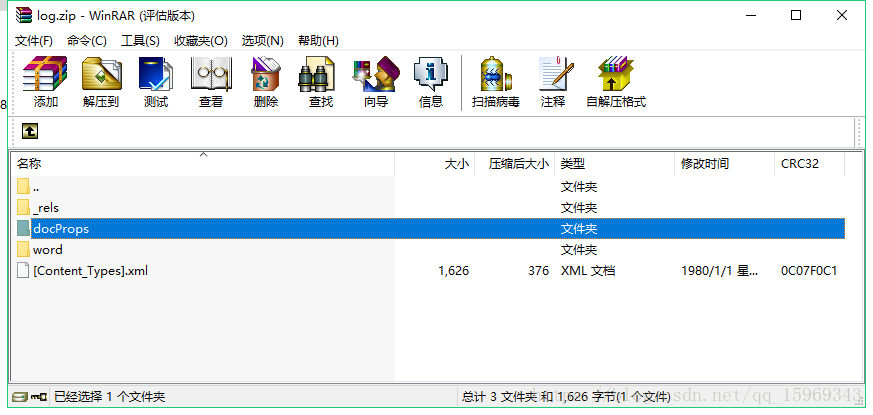Click size value 1,626 of [Content_Types].xml

(453, 271)
